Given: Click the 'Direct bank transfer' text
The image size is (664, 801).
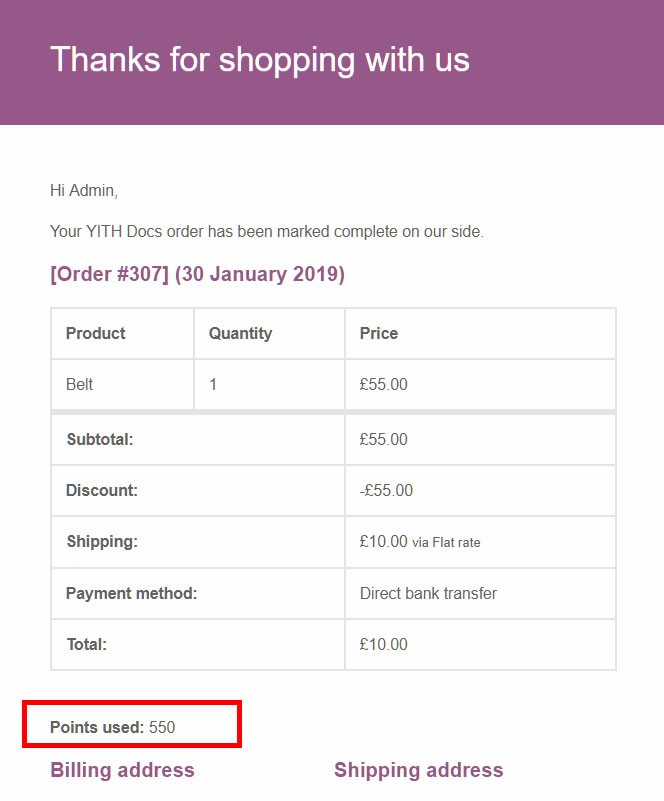Looking at the screenshot, I should pos(428,593).
